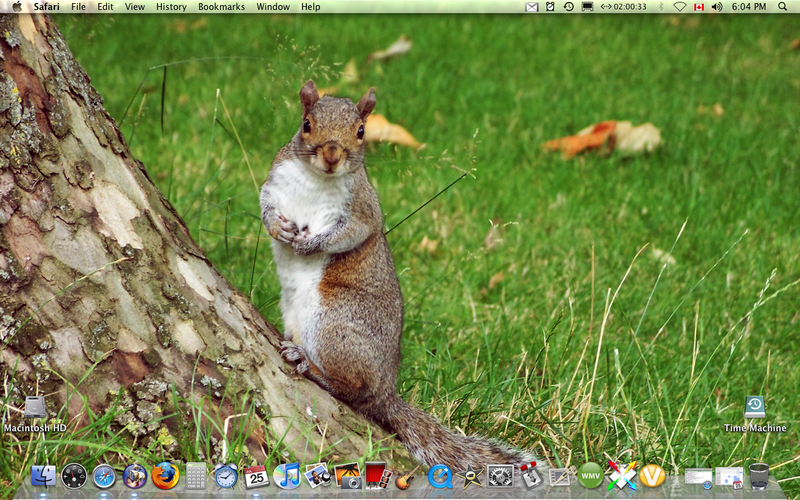800x500 pixels.
Task: Open the yellow V circle app
Action: 653,476
